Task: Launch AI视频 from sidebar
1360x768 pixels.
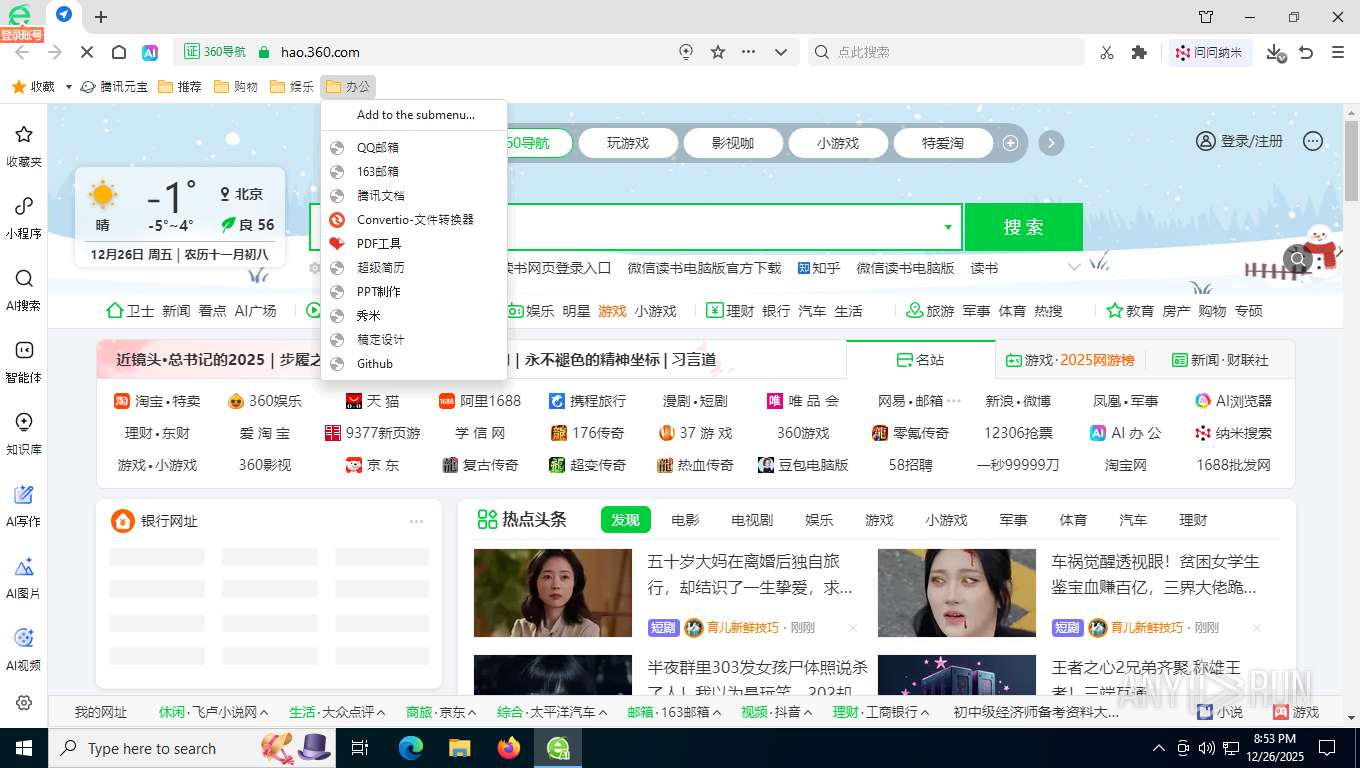Action: (x=24, y=650)
